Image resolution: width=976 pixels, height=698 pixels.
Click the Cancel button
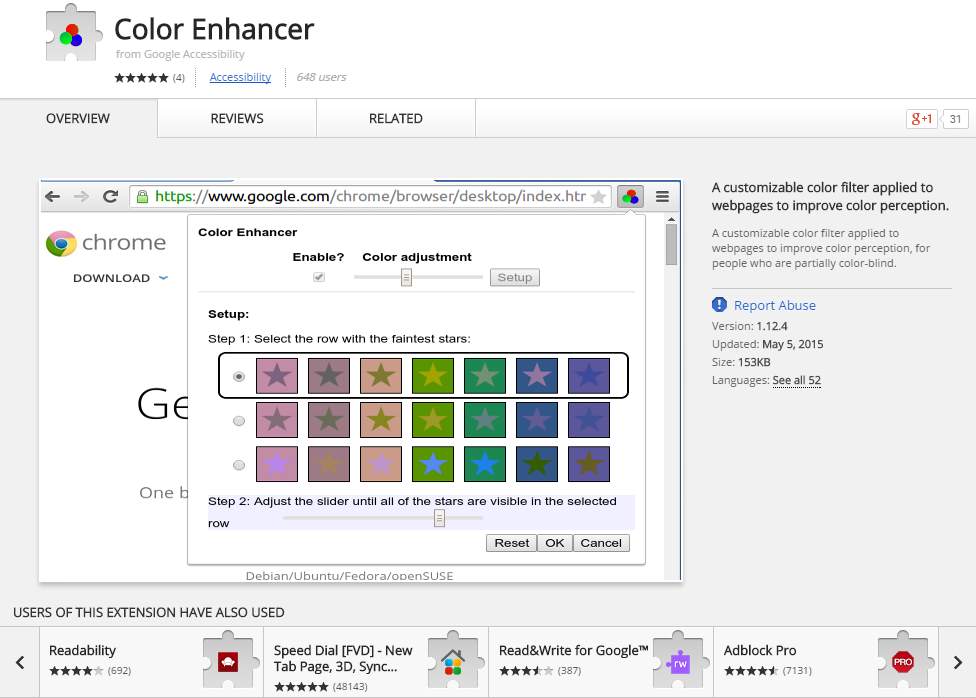(x=601, y=543)
